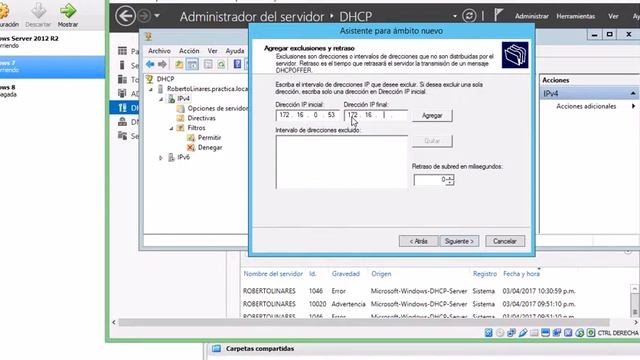
Task: Increase the subnet delay with the up arrow
Action: pos(449,177)
